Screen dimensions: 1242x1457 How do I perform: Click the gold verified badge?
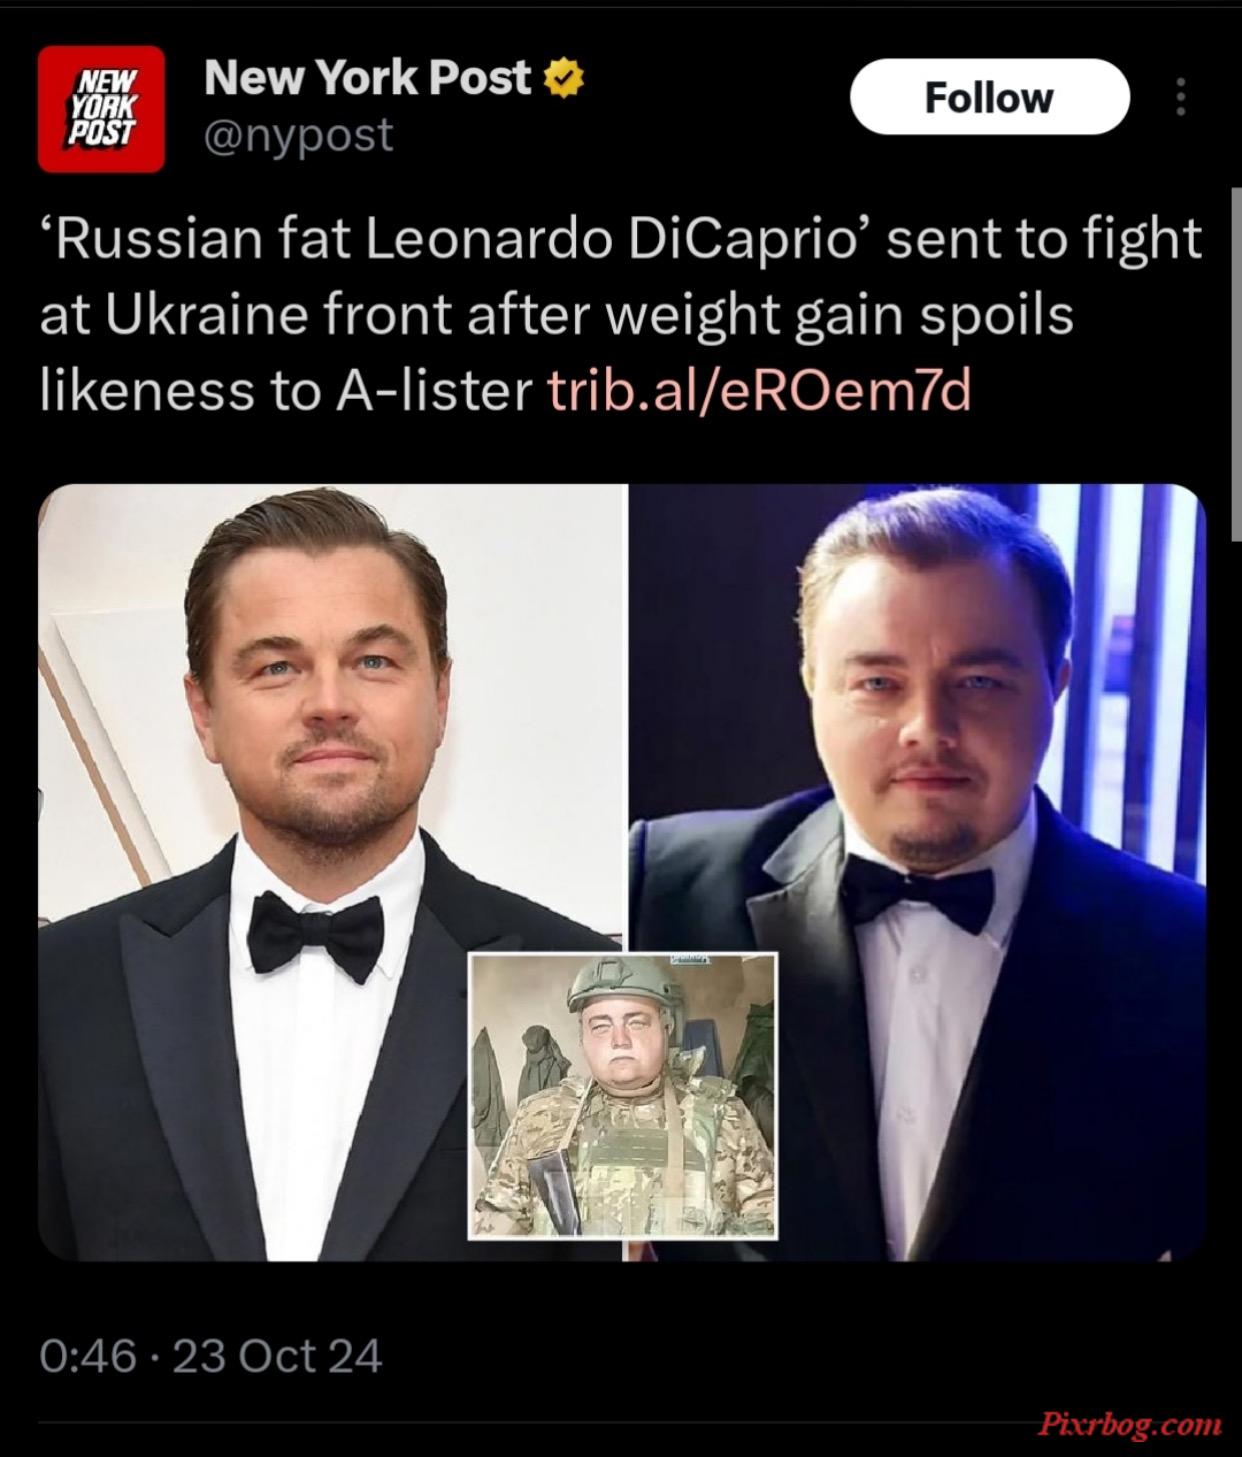tap(564, 80)
